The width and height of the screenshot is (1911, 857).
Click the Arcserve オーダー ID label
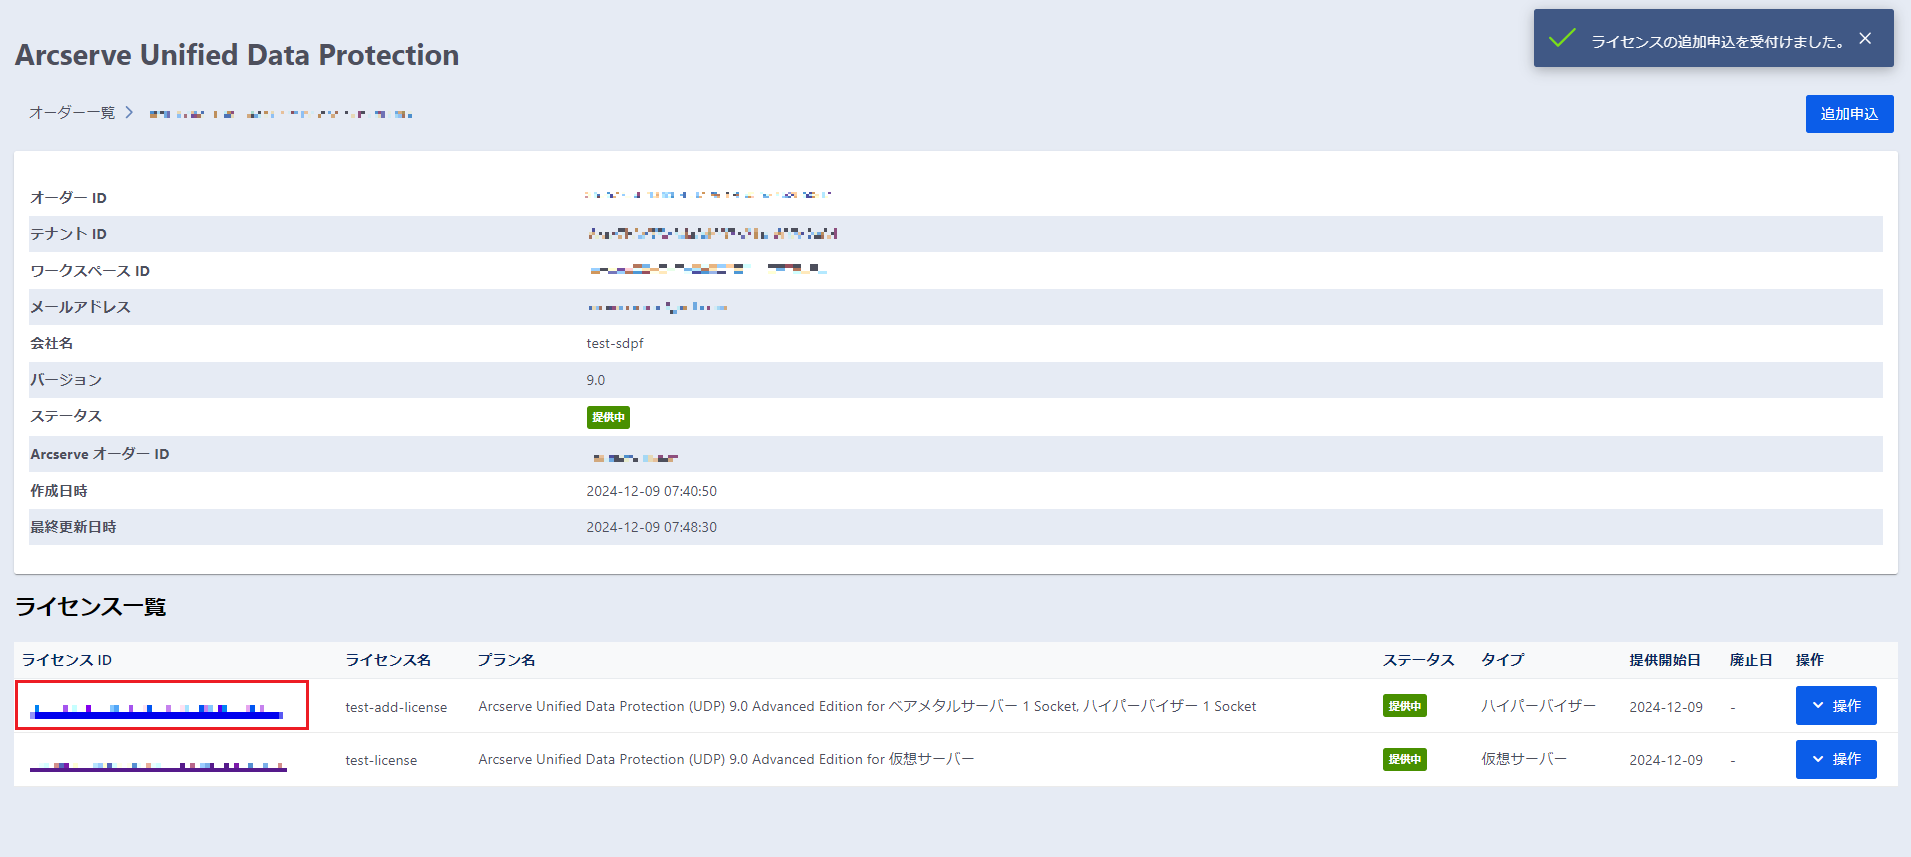point(100,454)
